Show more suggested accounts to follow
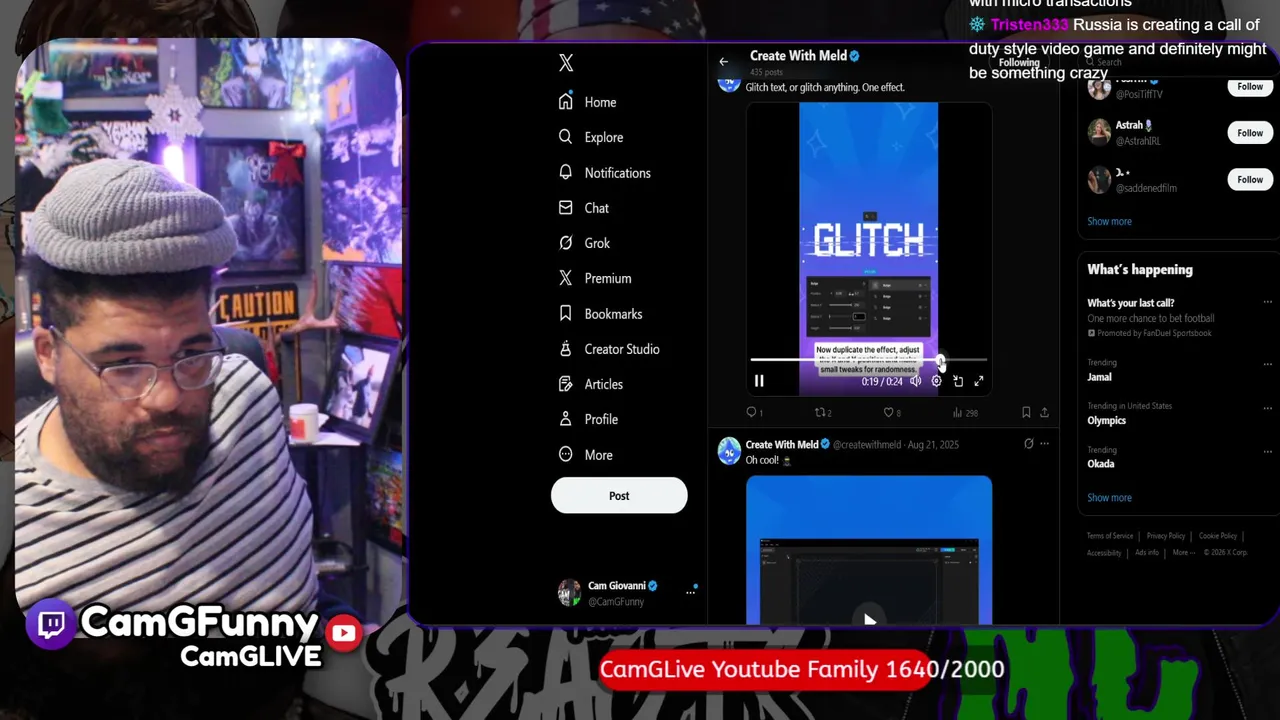The image size is (1280, 720). click(1110, 222)
